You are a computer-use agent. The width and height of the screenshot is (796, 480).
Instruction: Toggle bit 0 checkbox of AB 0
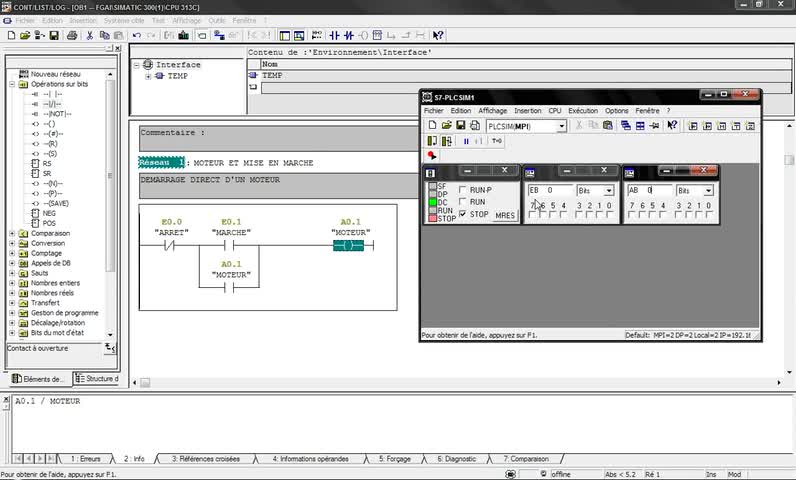point(709,215)
